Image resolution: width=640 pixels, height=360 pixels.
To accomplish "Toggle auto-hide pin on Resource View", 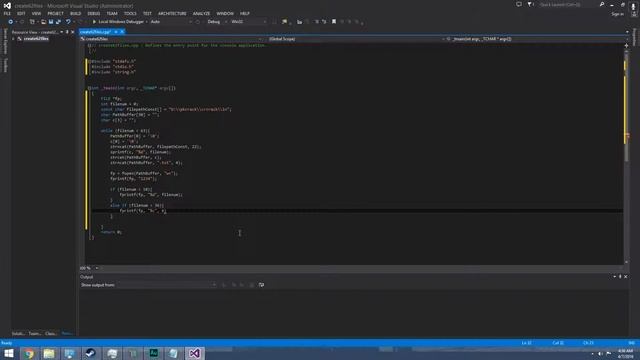I will (x=67, y=32).
